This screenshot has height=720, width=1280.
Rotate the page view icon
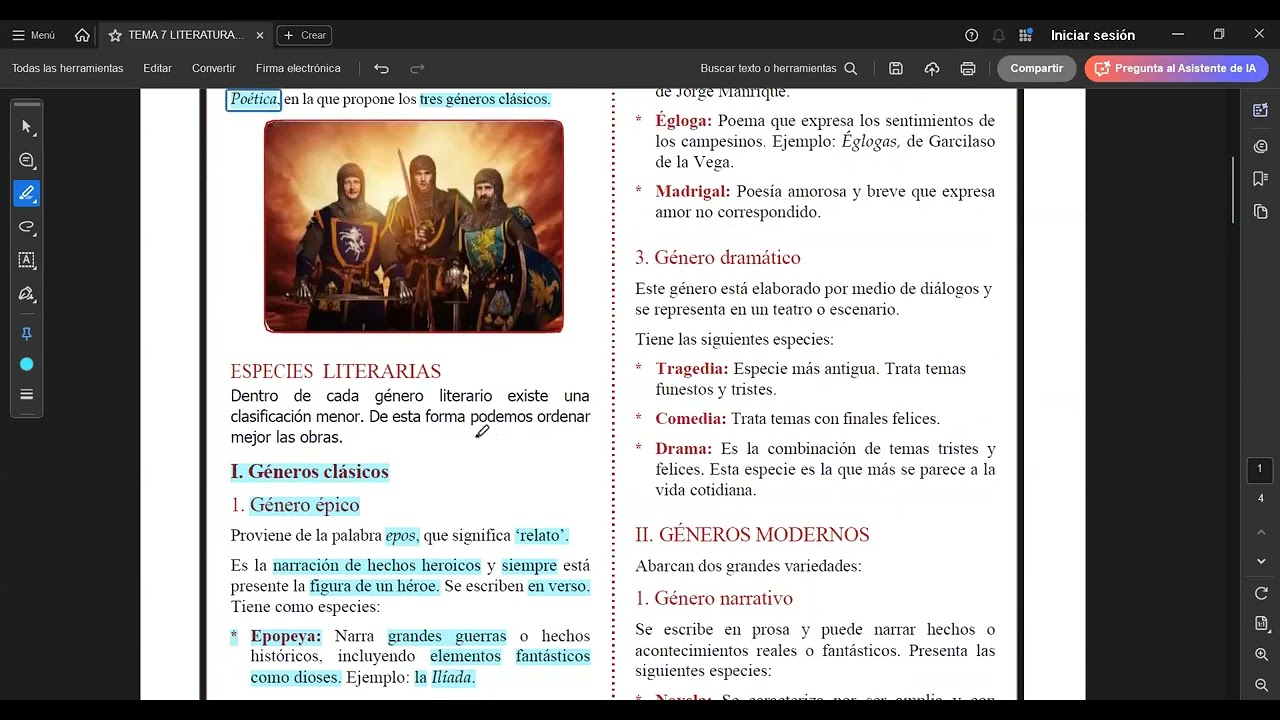(x=1261, y=593)
